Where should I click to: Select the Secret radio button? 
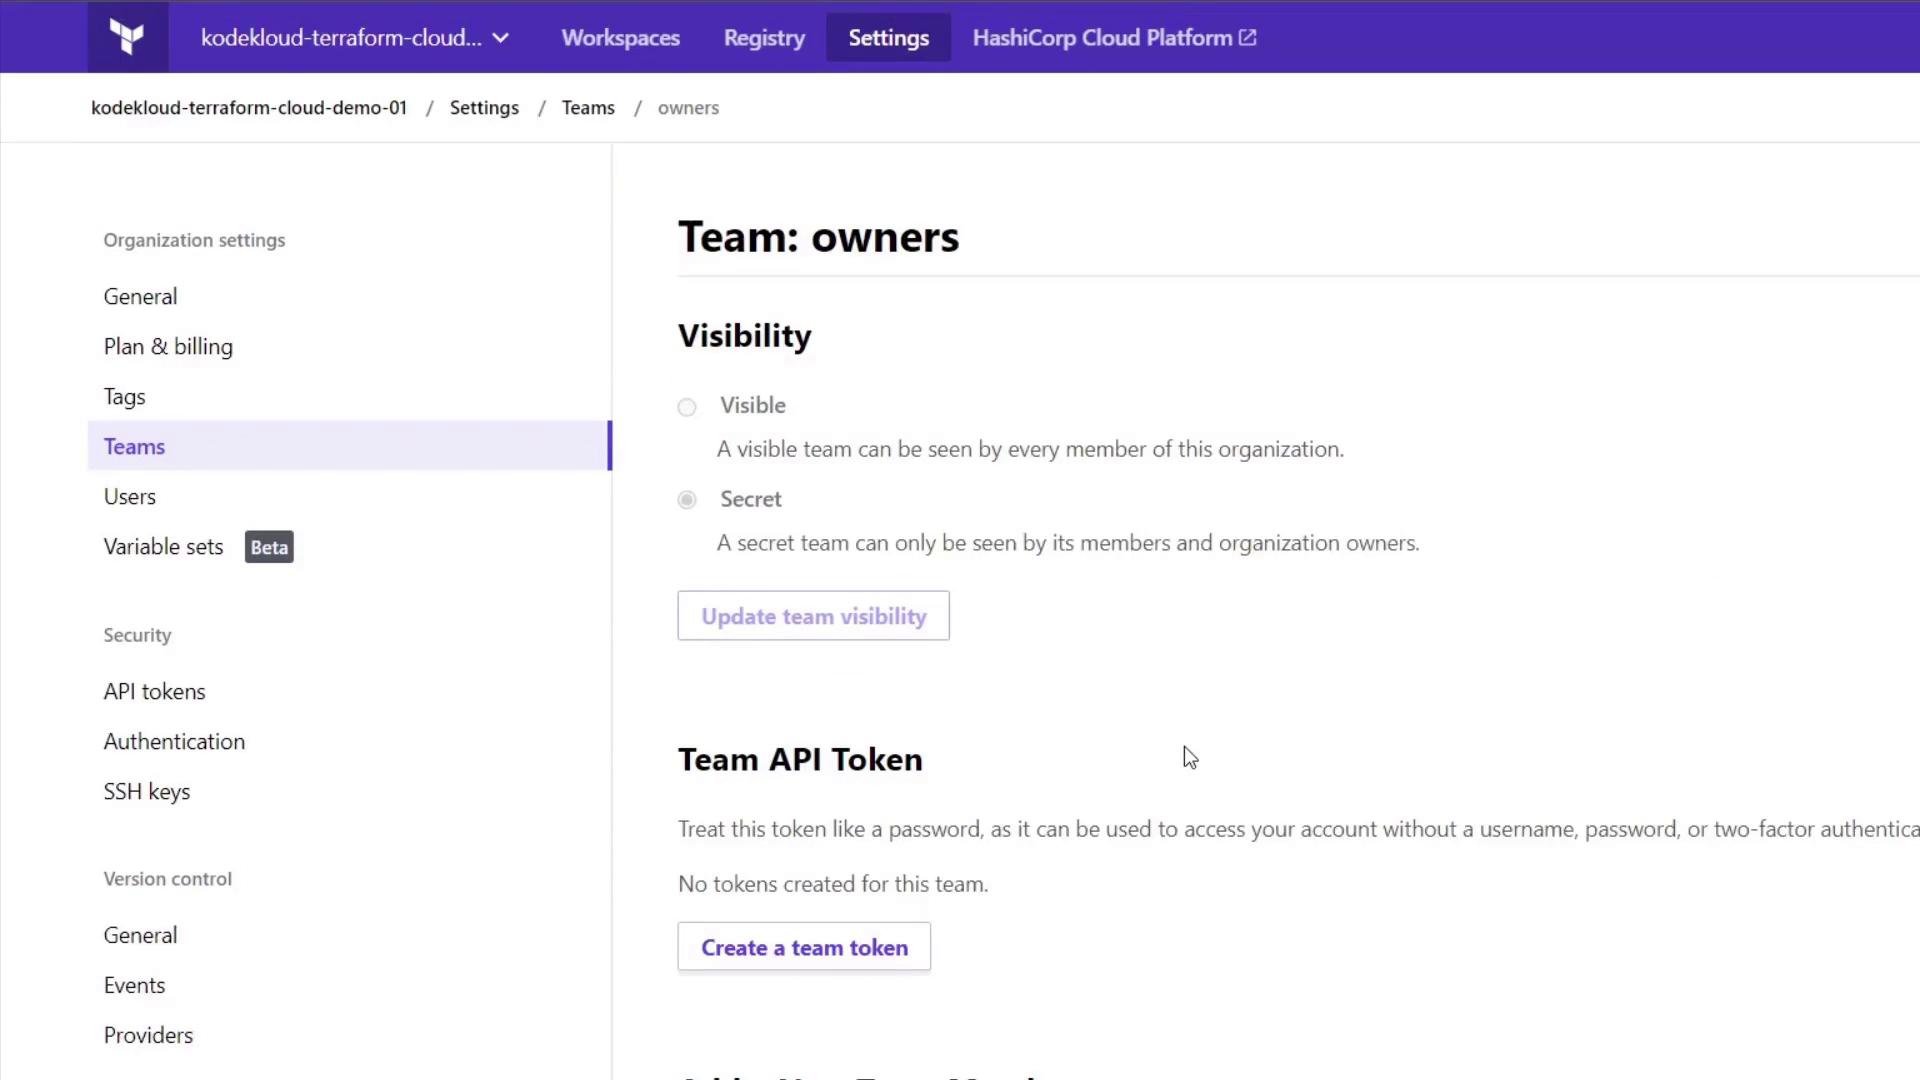pyautogui.click(x=687, y=500)
